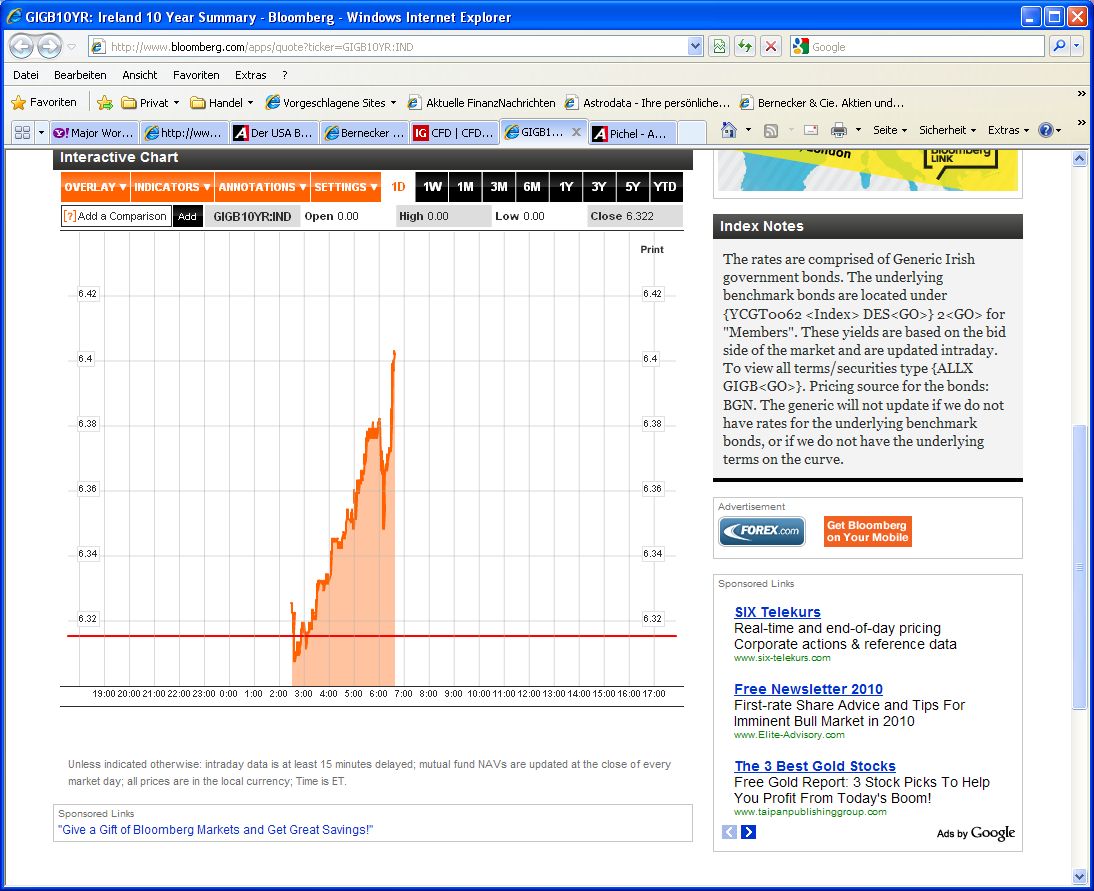Image resolution: width=1094 pixels, height=891 pixels.
Task: Open Aktuelle FinanzNachrichten favorite link
Action: tap(481, 103)
